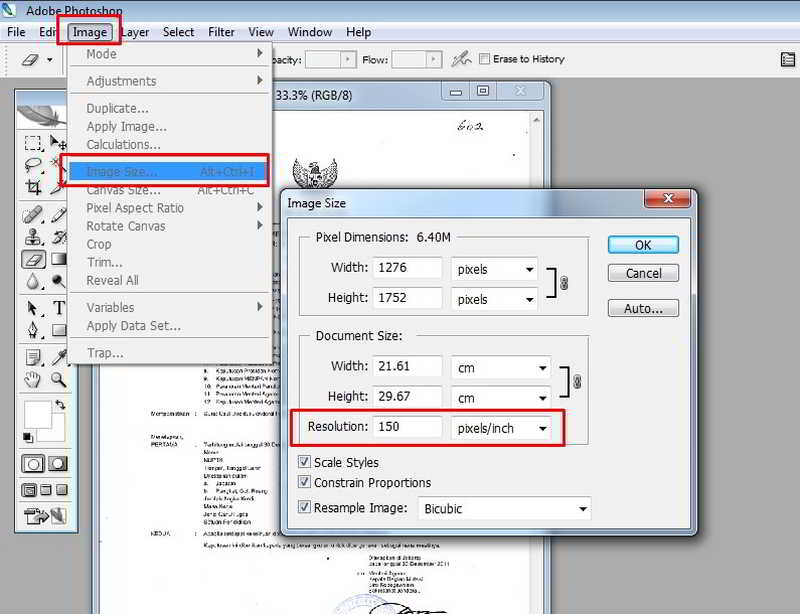This screenshot has height=614, width=800.
Task: Switch to Standard Screen Mode
Action: (30, 490)
